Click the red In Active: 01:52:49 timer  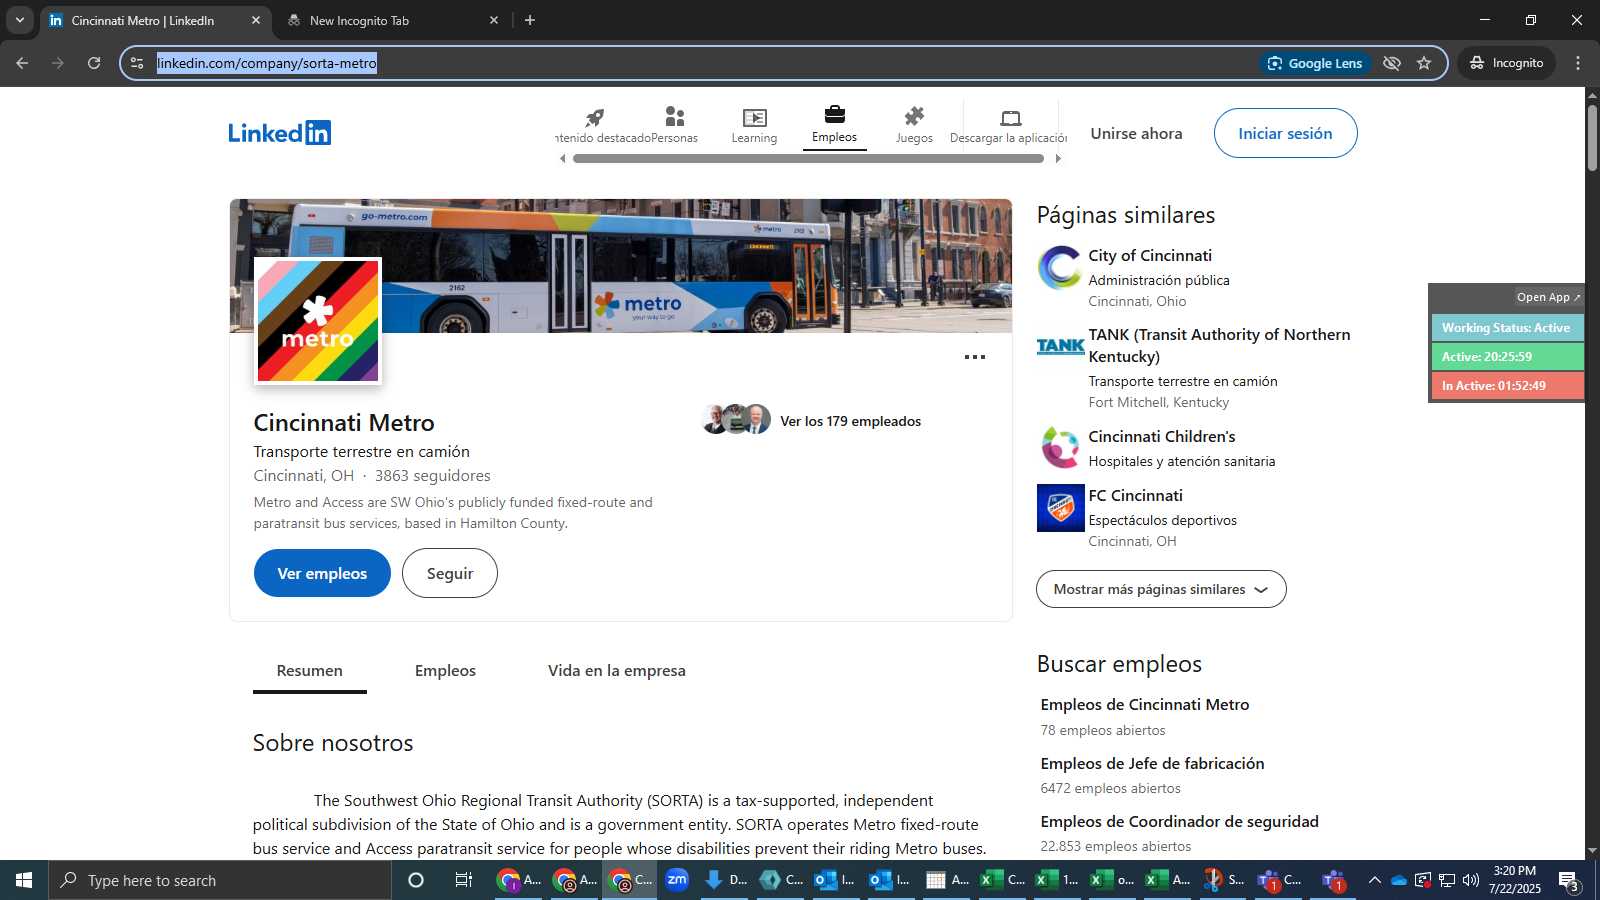1507,386
